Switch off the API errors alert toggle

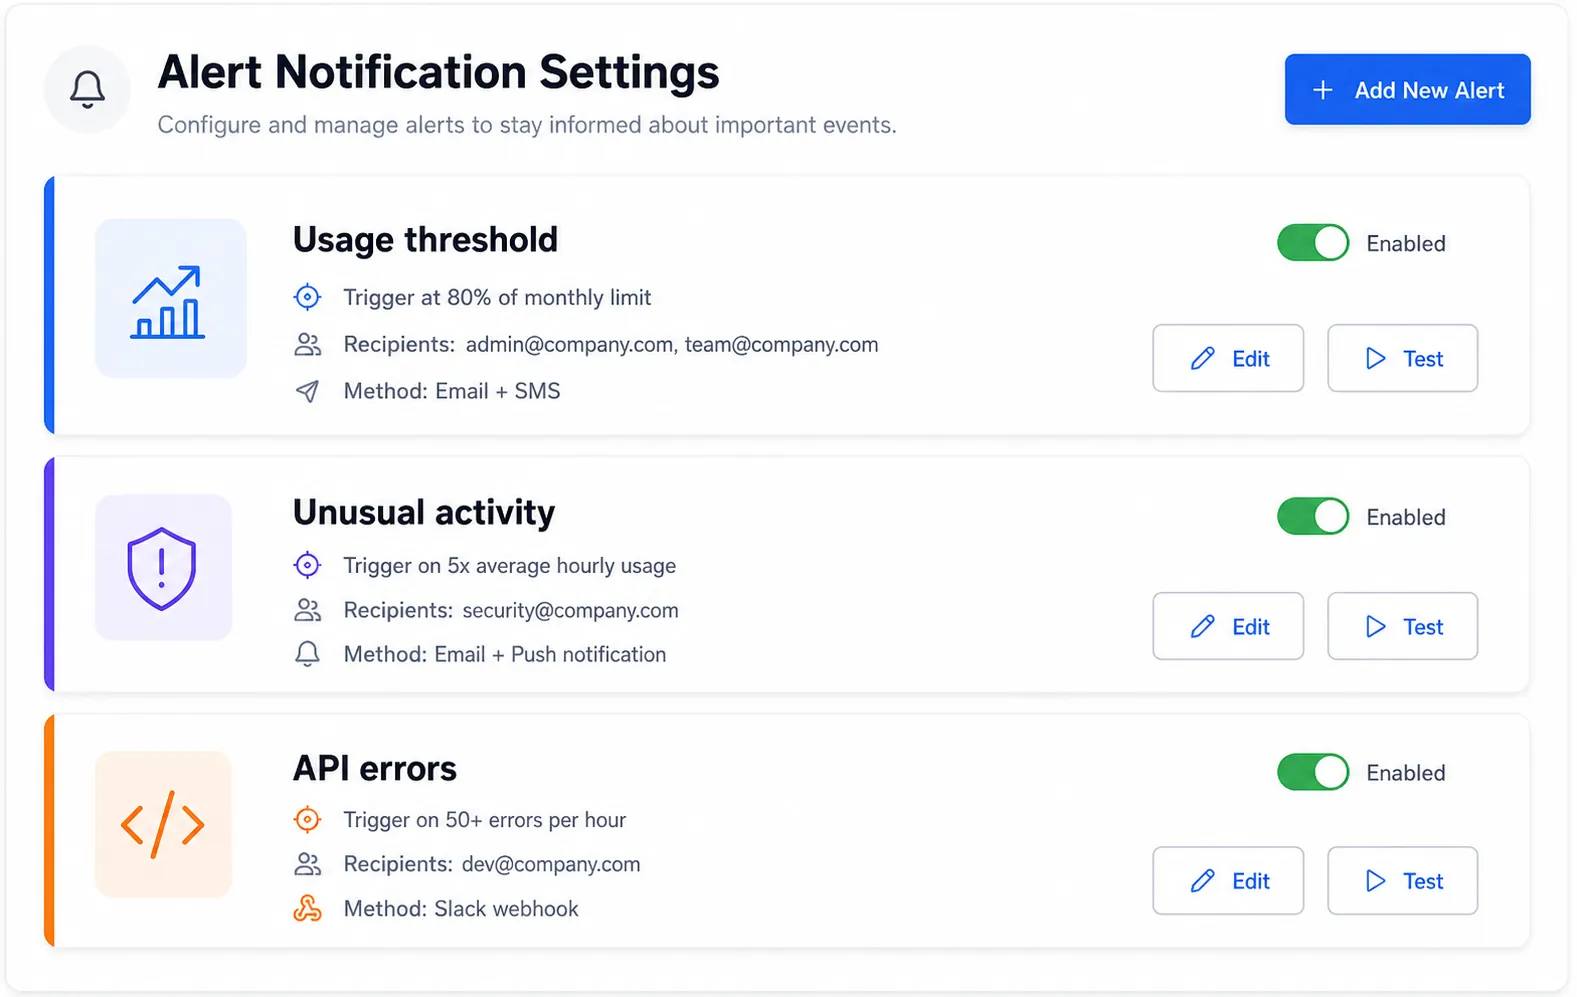click(x=1313, y=772)
